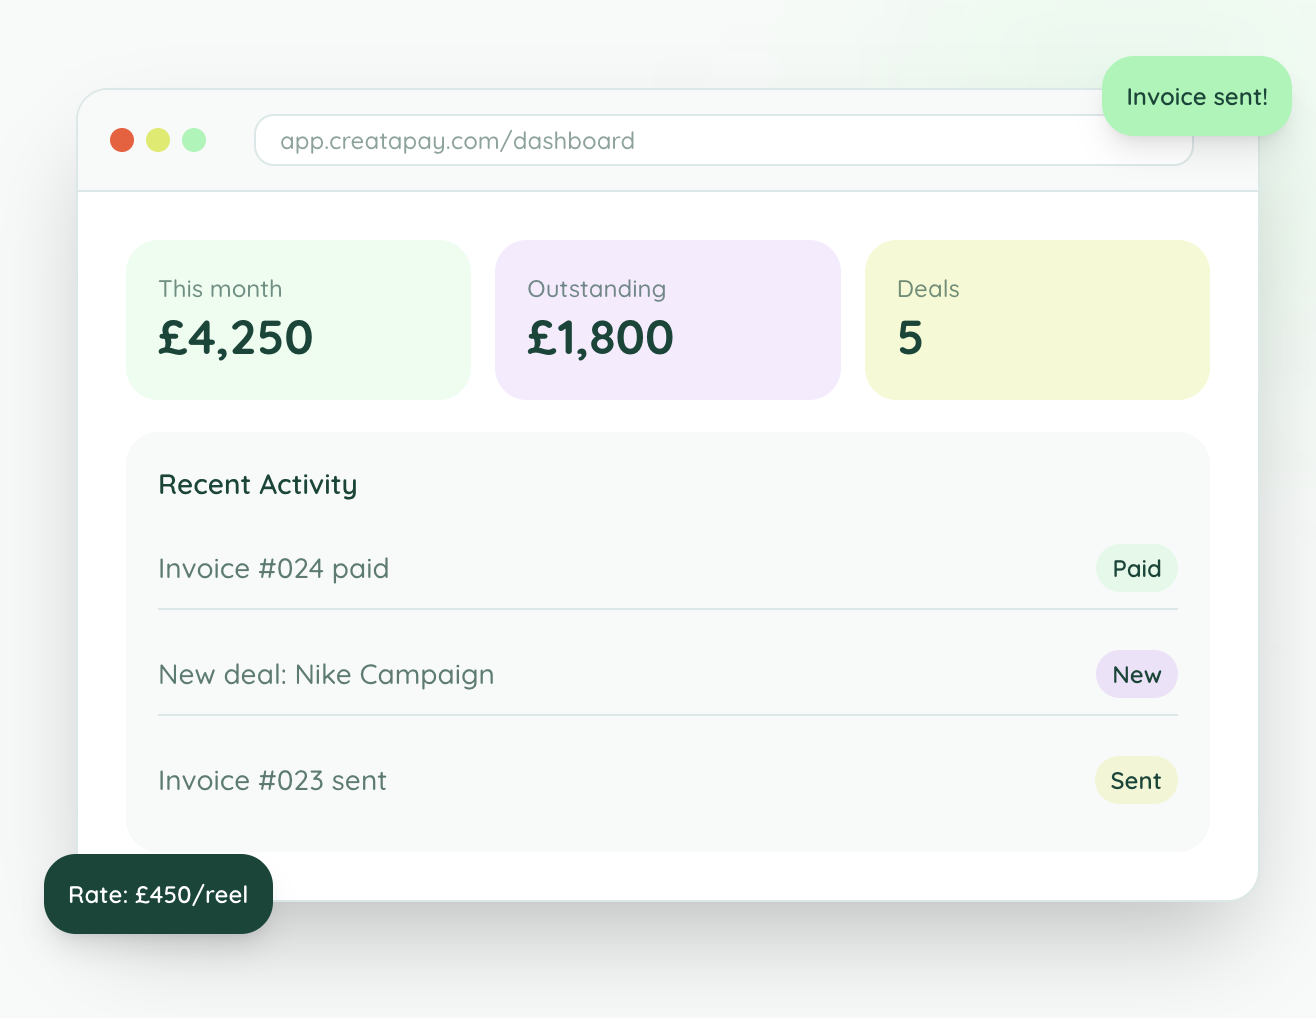
Task: Open the Outstanding £1,800 card
Action: 667,320
